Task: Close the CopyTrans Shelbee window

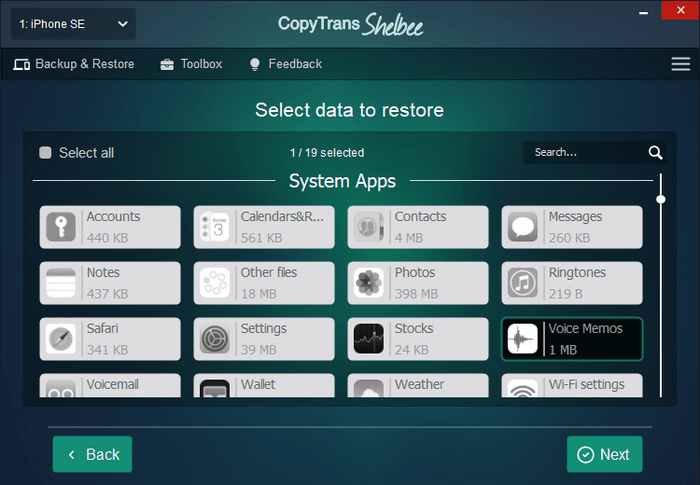Action: 680,10
